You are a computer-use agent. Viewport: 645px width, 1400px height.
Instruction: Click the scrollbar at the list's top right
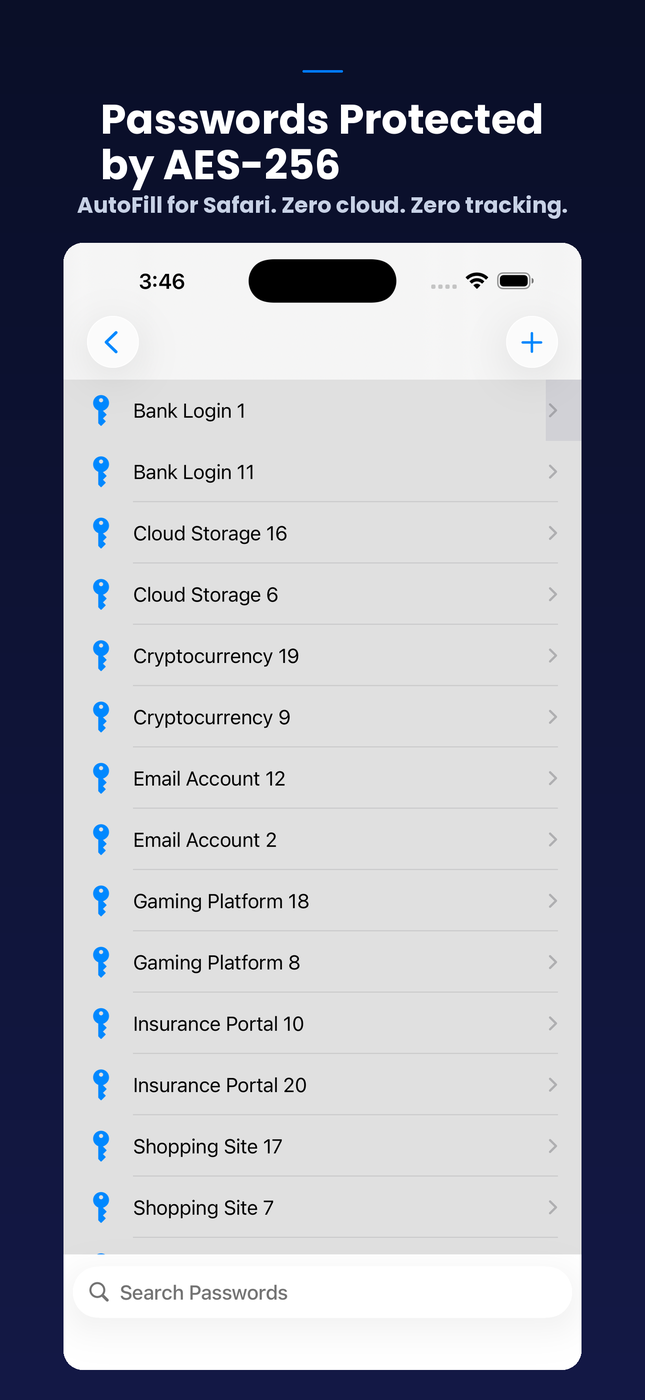tap(563, 410)
